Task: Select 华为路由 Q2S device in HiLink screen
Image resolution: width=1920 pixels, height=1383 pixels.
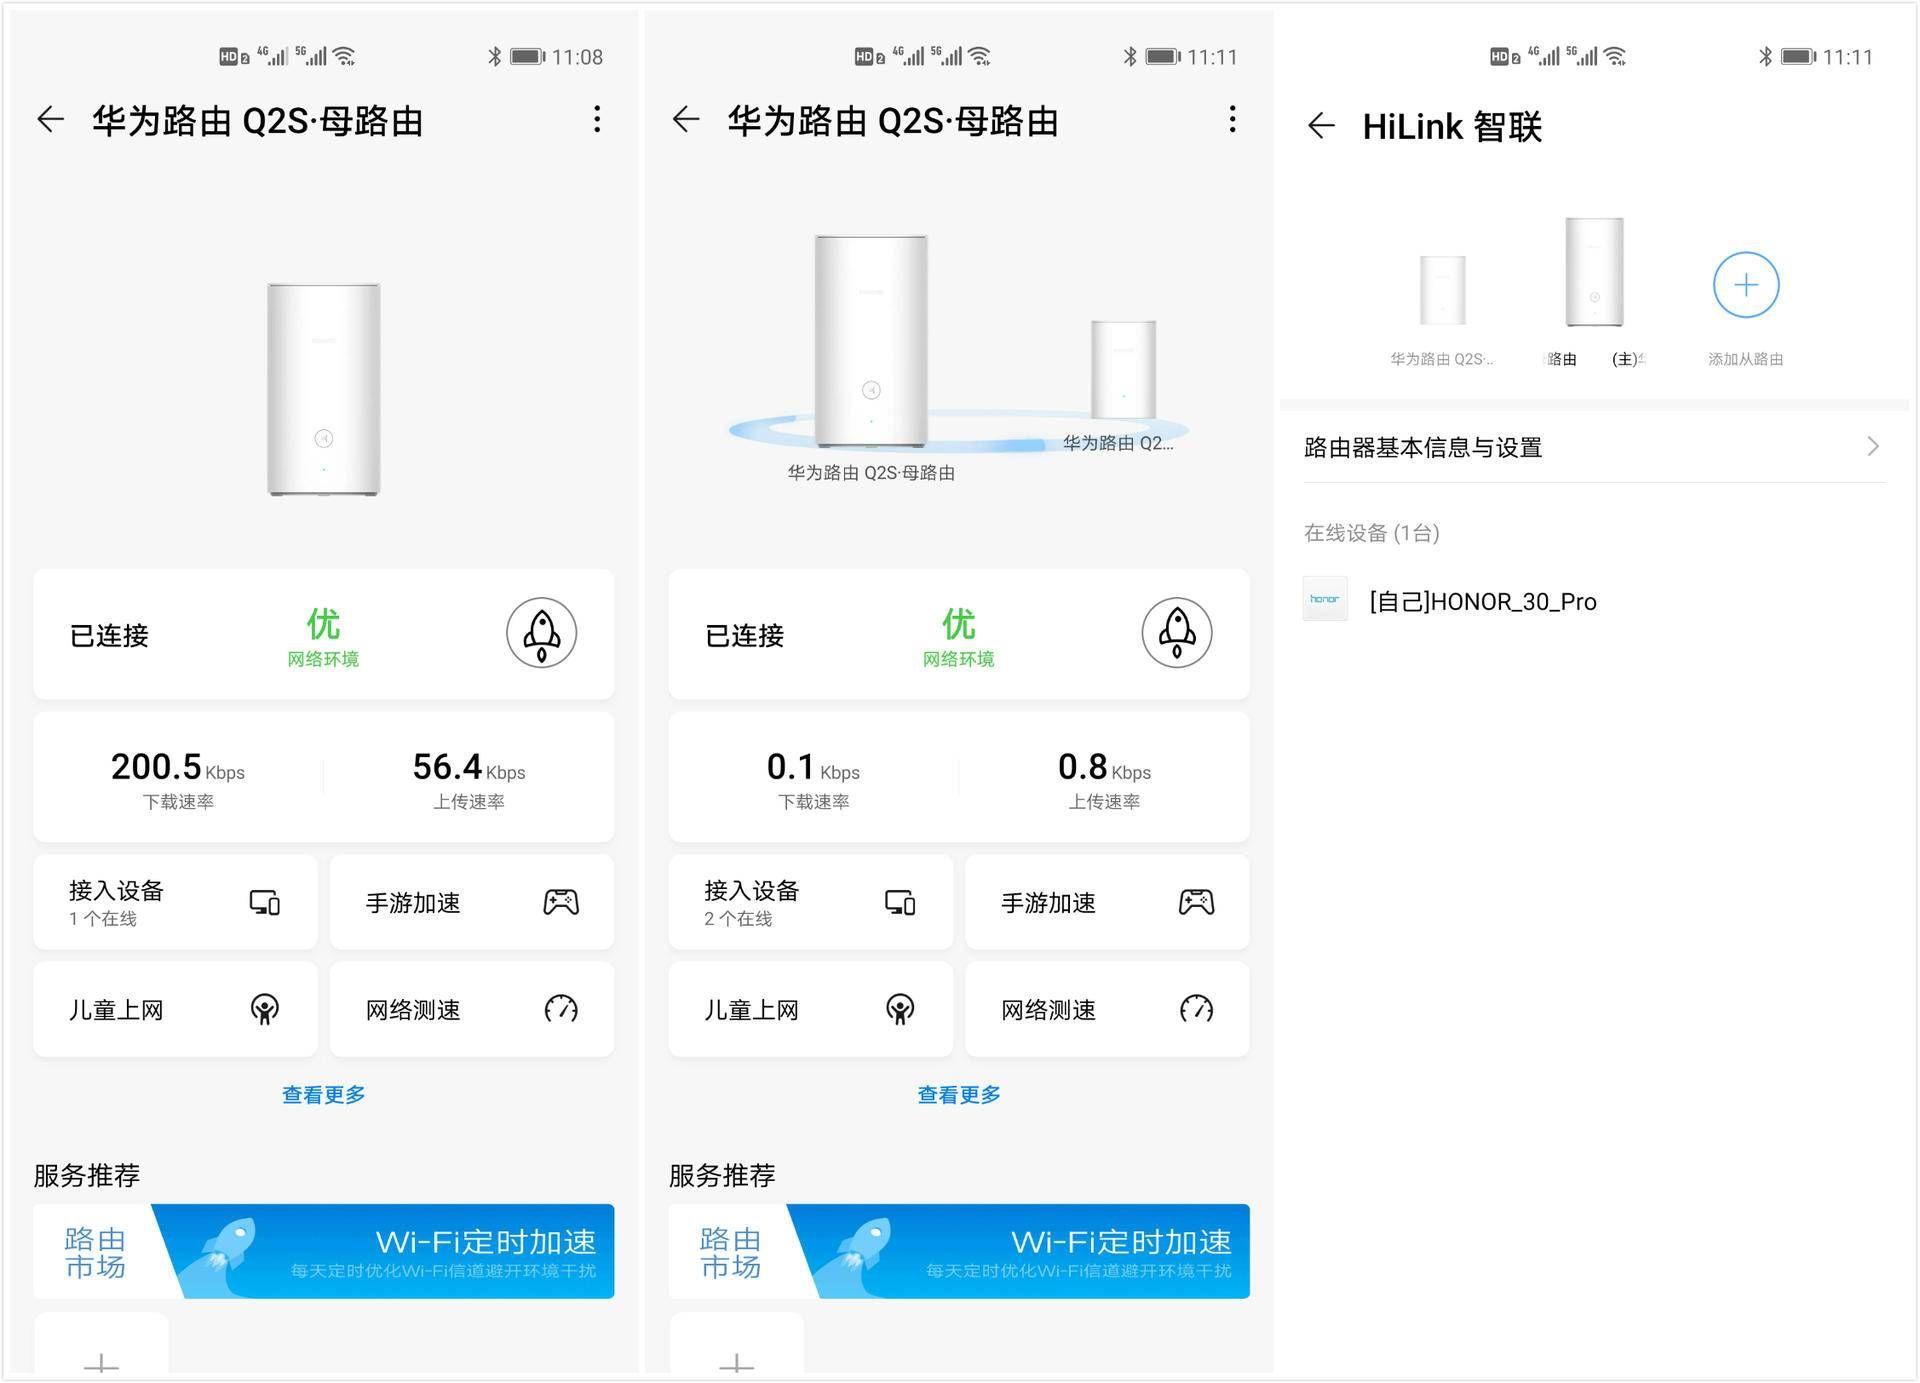Action: click(1443, 290)
